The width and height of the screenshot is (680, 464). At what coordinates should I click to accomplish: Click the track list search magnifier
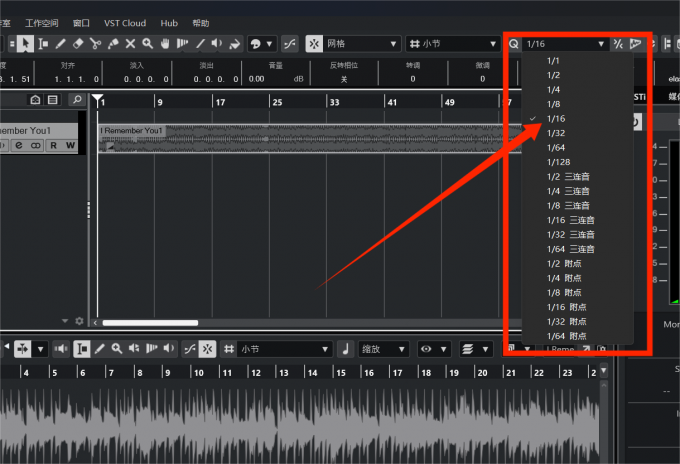[77, 100]
